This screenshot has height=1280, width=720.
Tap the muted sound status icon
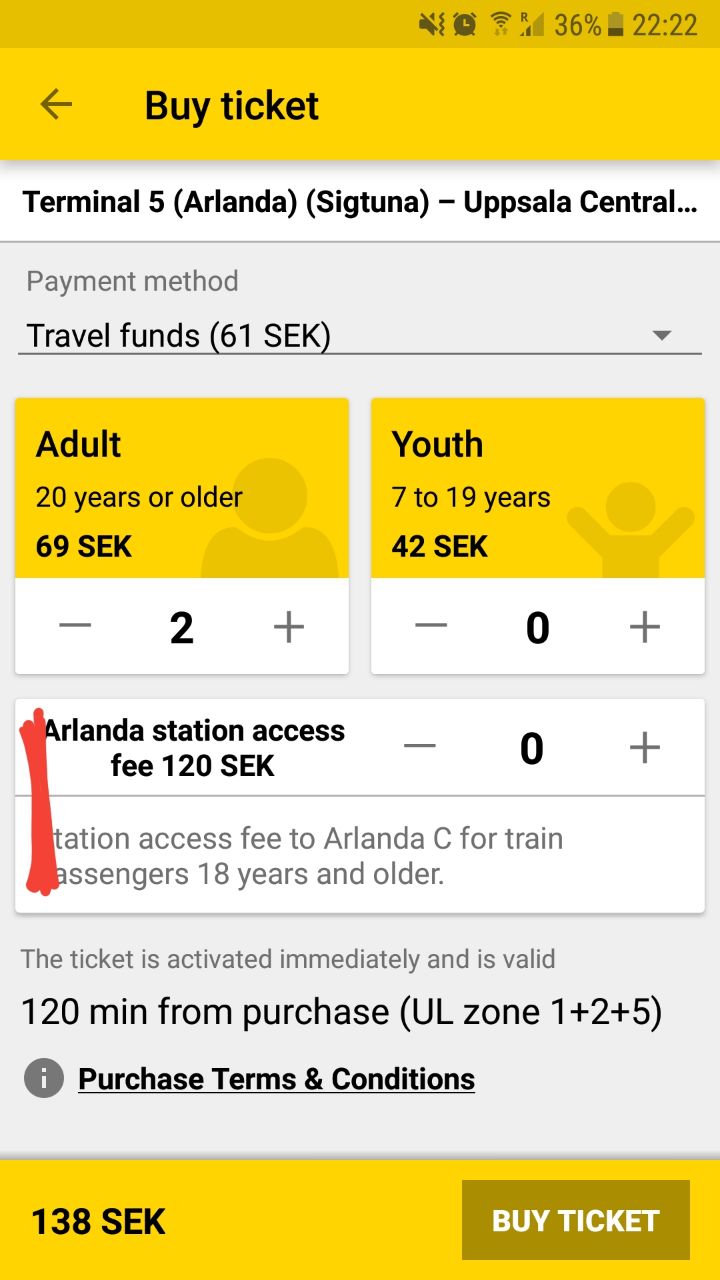tap(432, 25)
